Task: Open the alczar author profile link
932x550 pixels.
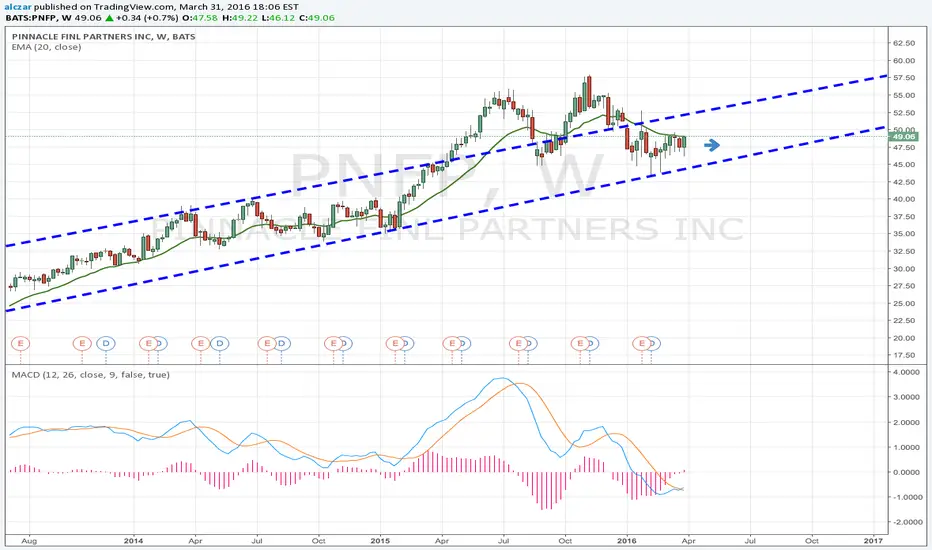Action: [x=17, y=7]
